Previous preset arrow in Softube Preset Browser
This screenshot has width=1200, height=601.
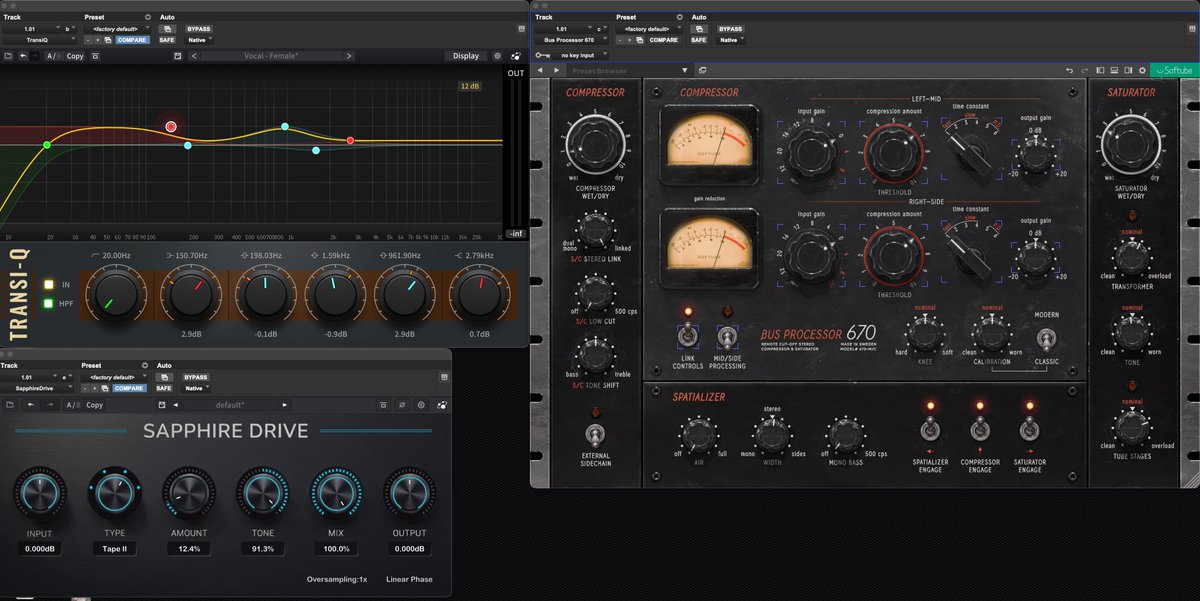[x=540, y=71]
